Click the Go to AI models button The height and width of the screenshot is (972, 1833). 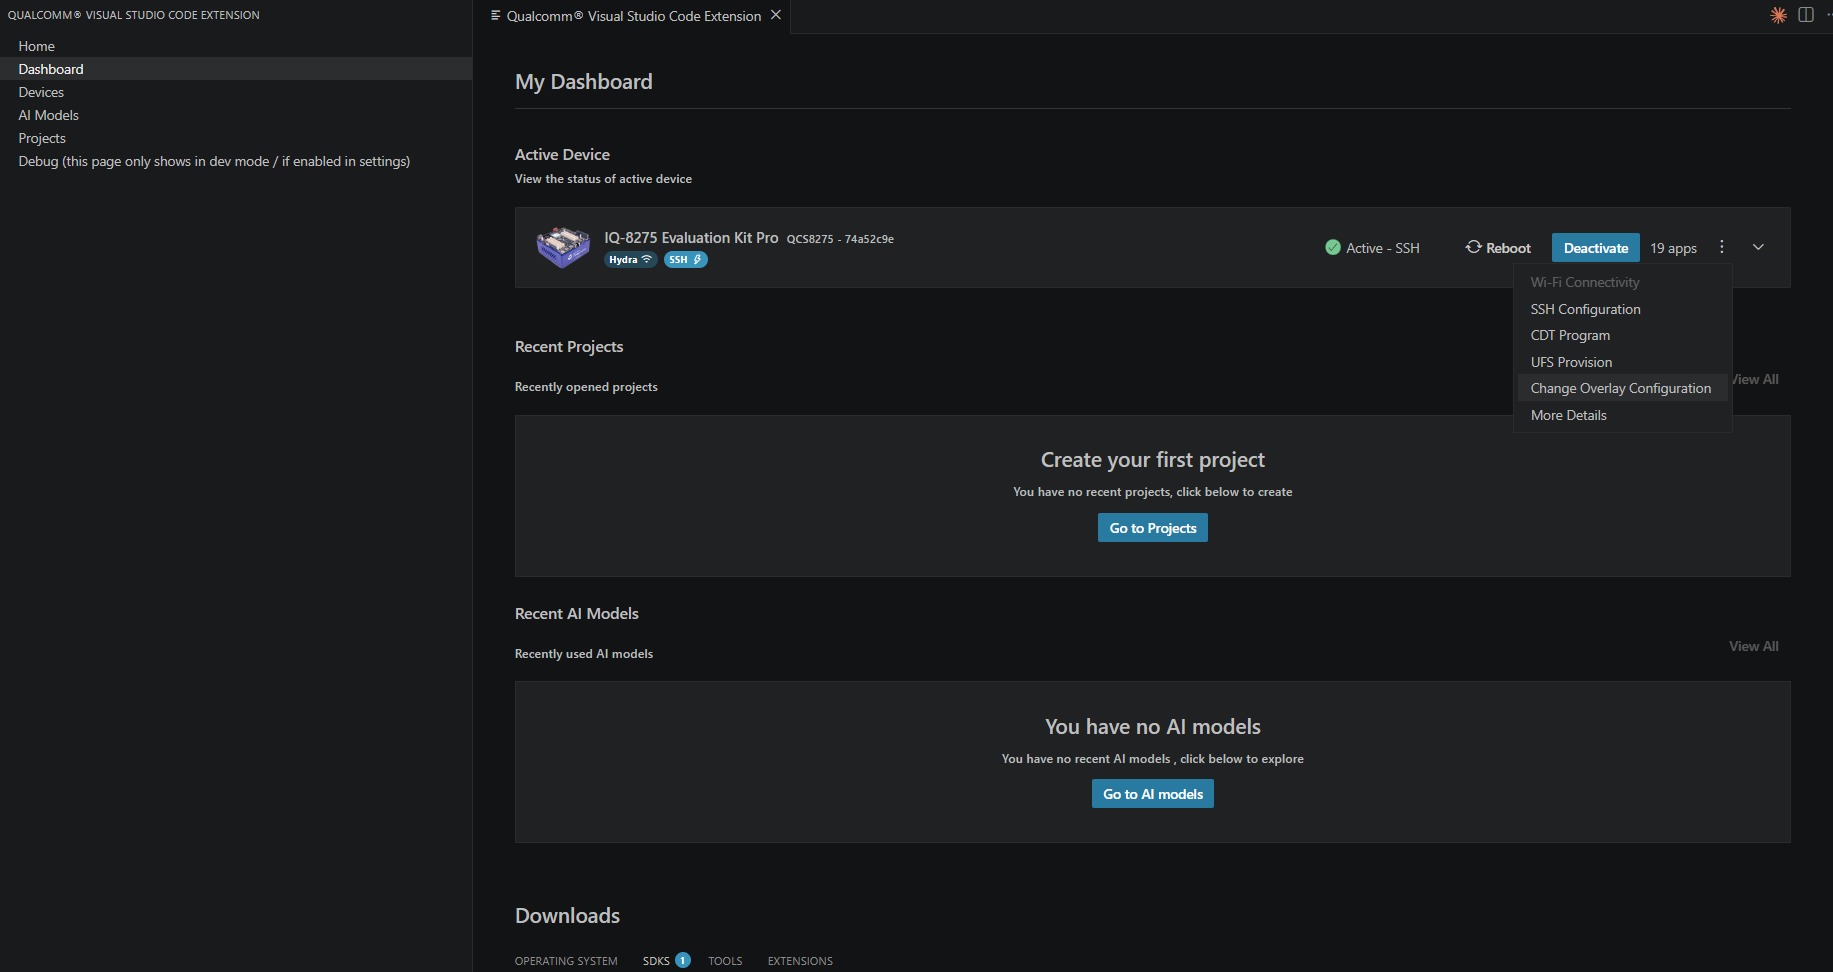tap(1153, 794)
